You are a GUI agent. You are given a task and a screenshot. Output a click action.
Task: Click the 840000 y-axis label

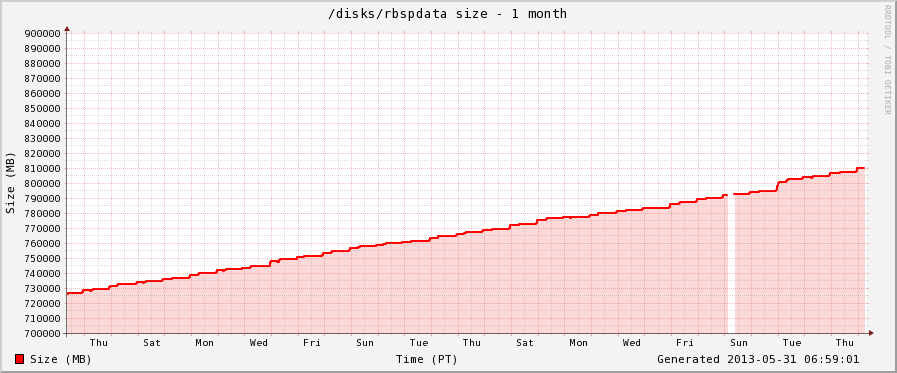42,124
